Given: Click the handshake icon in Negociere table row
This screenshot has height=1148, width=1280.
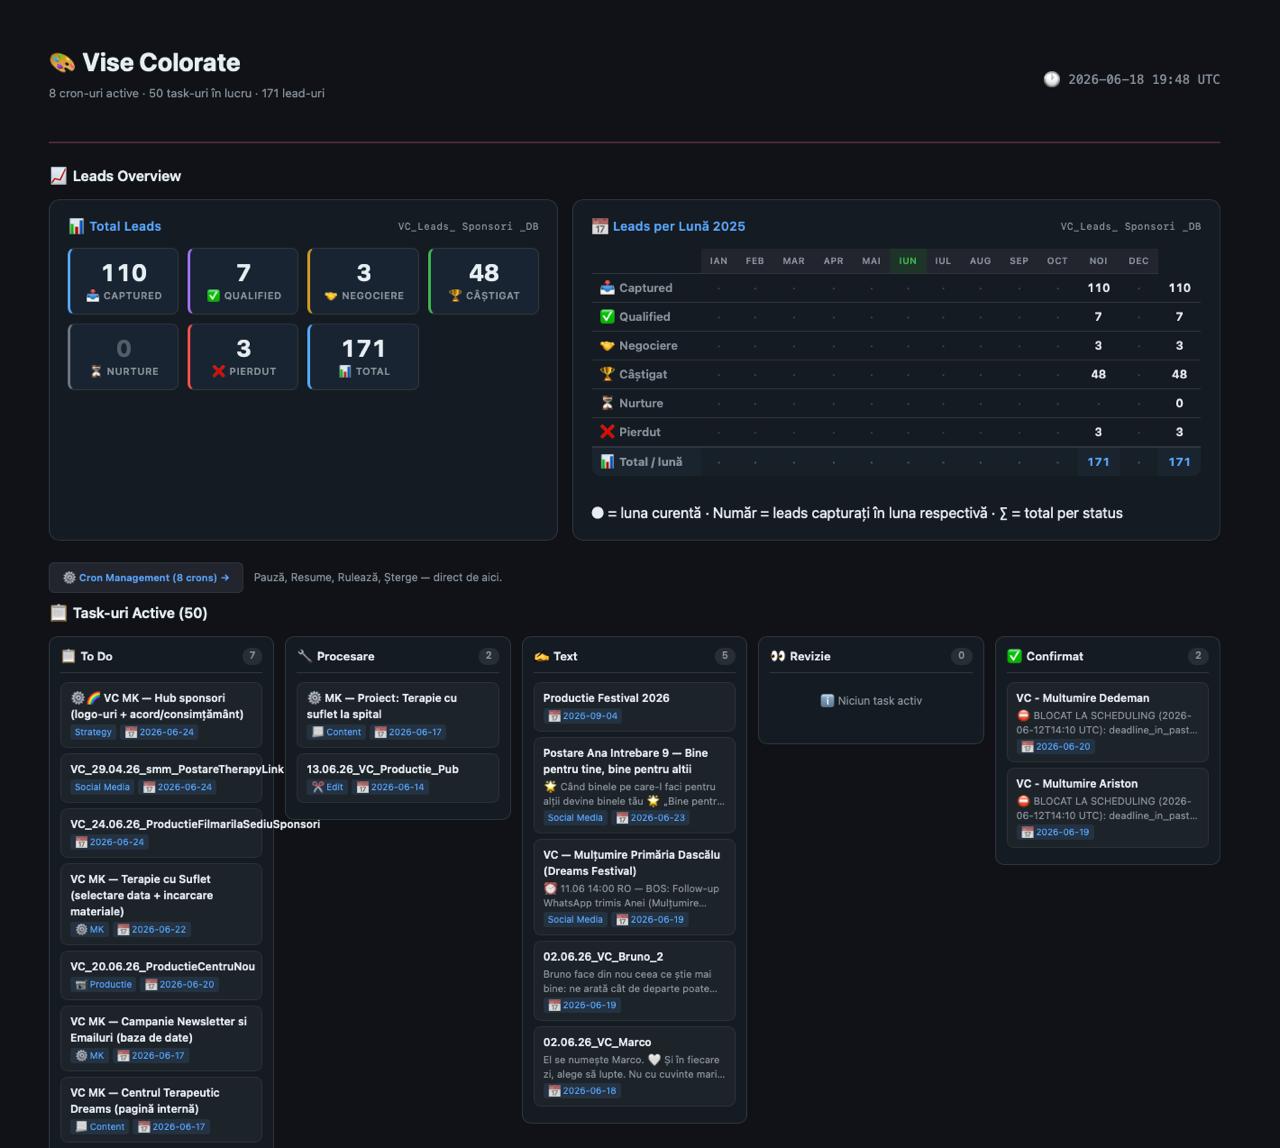Looking at the screenshot, I should tap(607, 345).
